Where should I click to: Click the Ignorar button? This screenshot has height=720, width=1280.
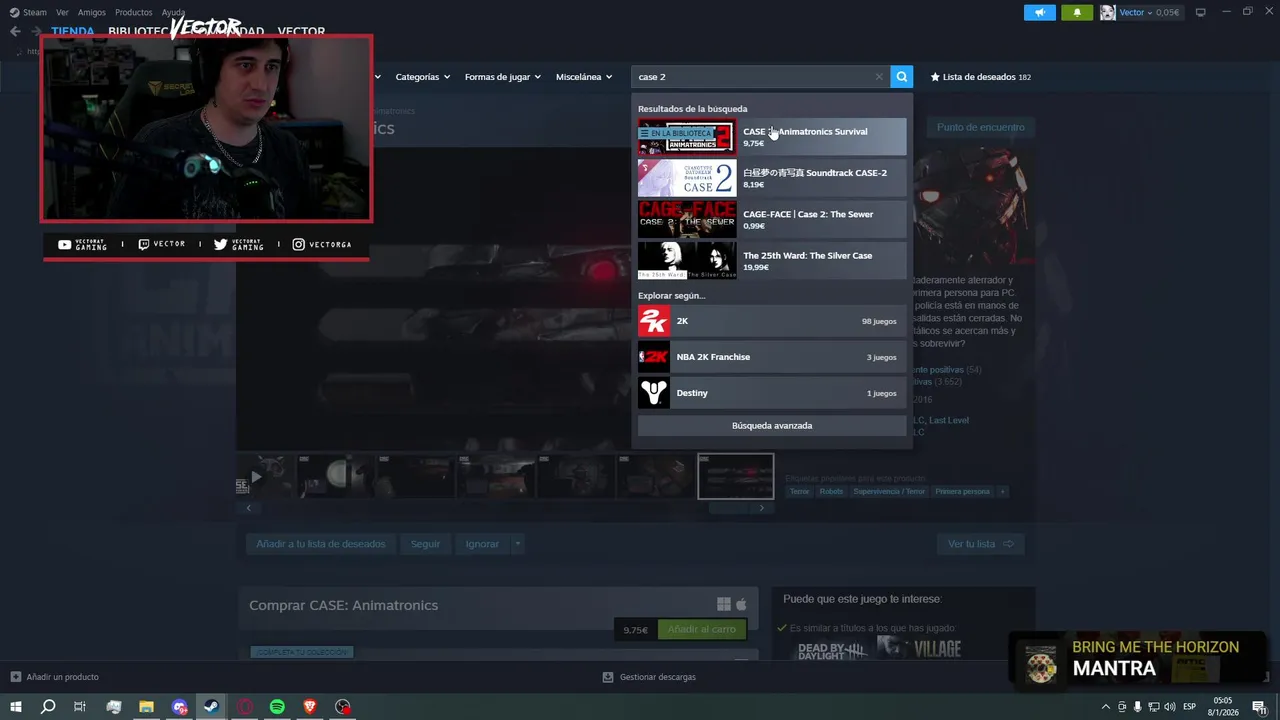[482, 544]
